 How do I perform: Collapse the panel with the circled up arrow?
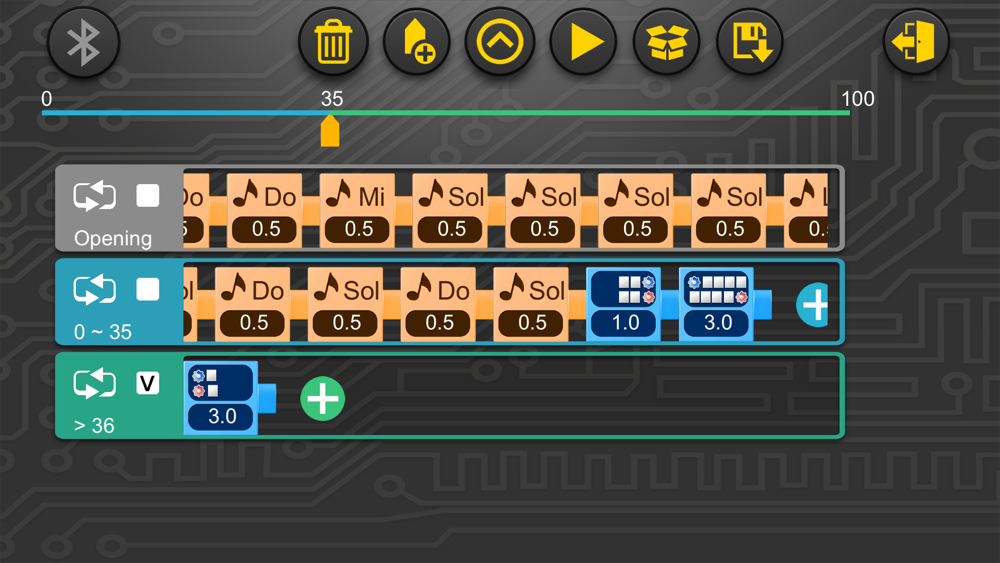(499, 42)
